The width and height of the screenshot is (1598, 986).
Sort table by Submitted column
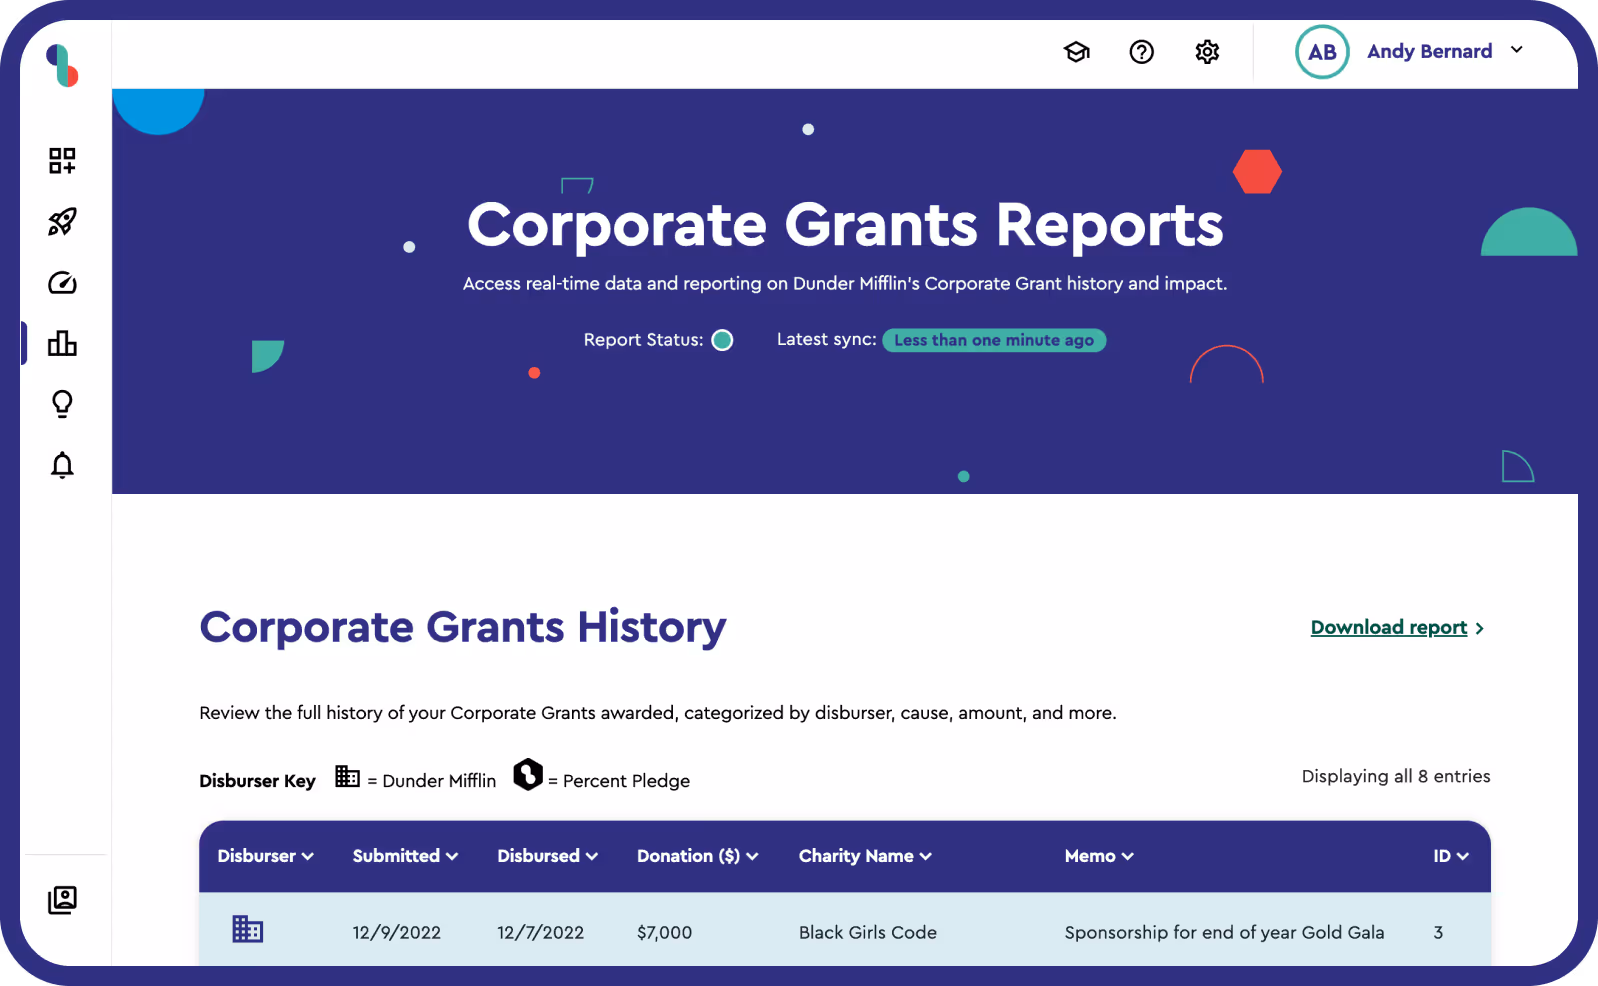pyautogui.click(x=405, y=856)
